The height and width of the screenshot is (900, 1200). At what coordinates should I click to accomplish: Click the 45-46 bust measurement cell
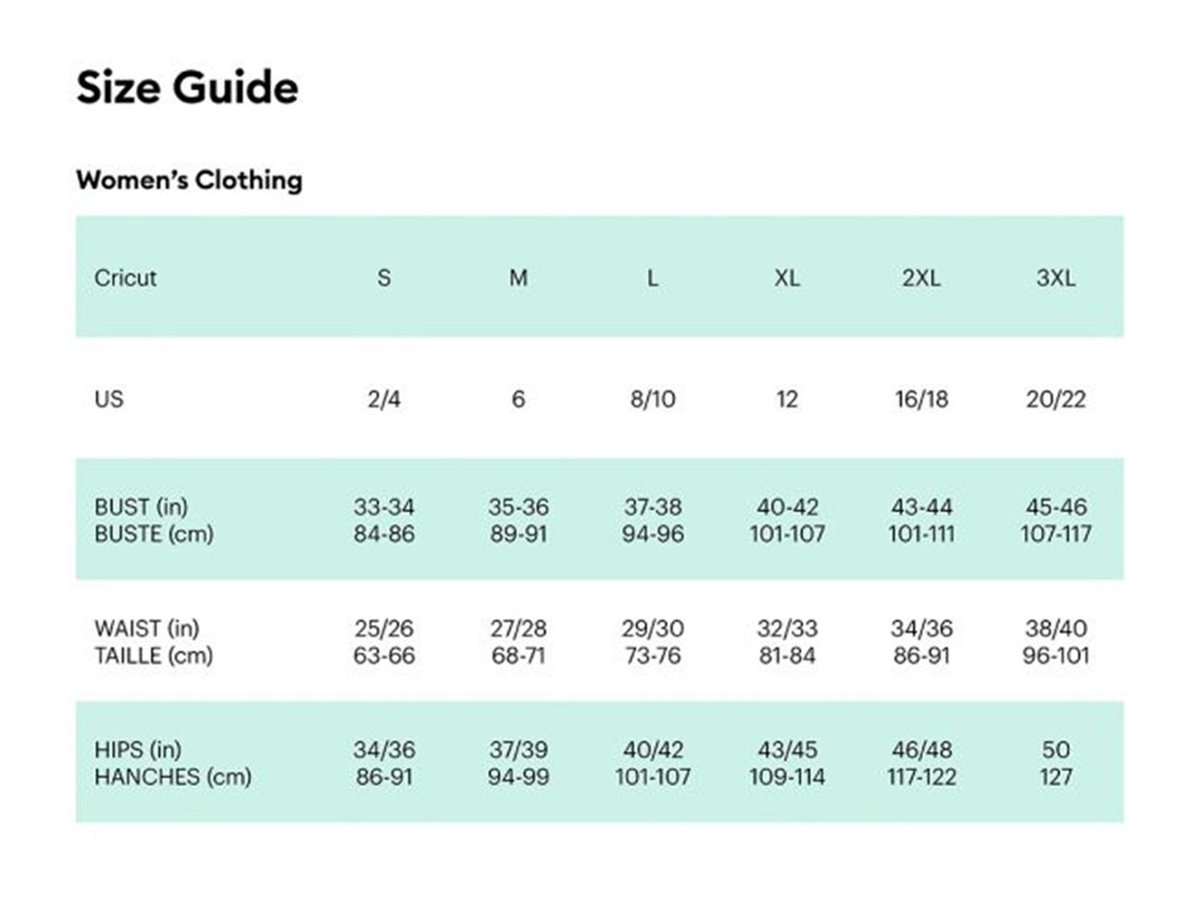tap(1056, 507)
